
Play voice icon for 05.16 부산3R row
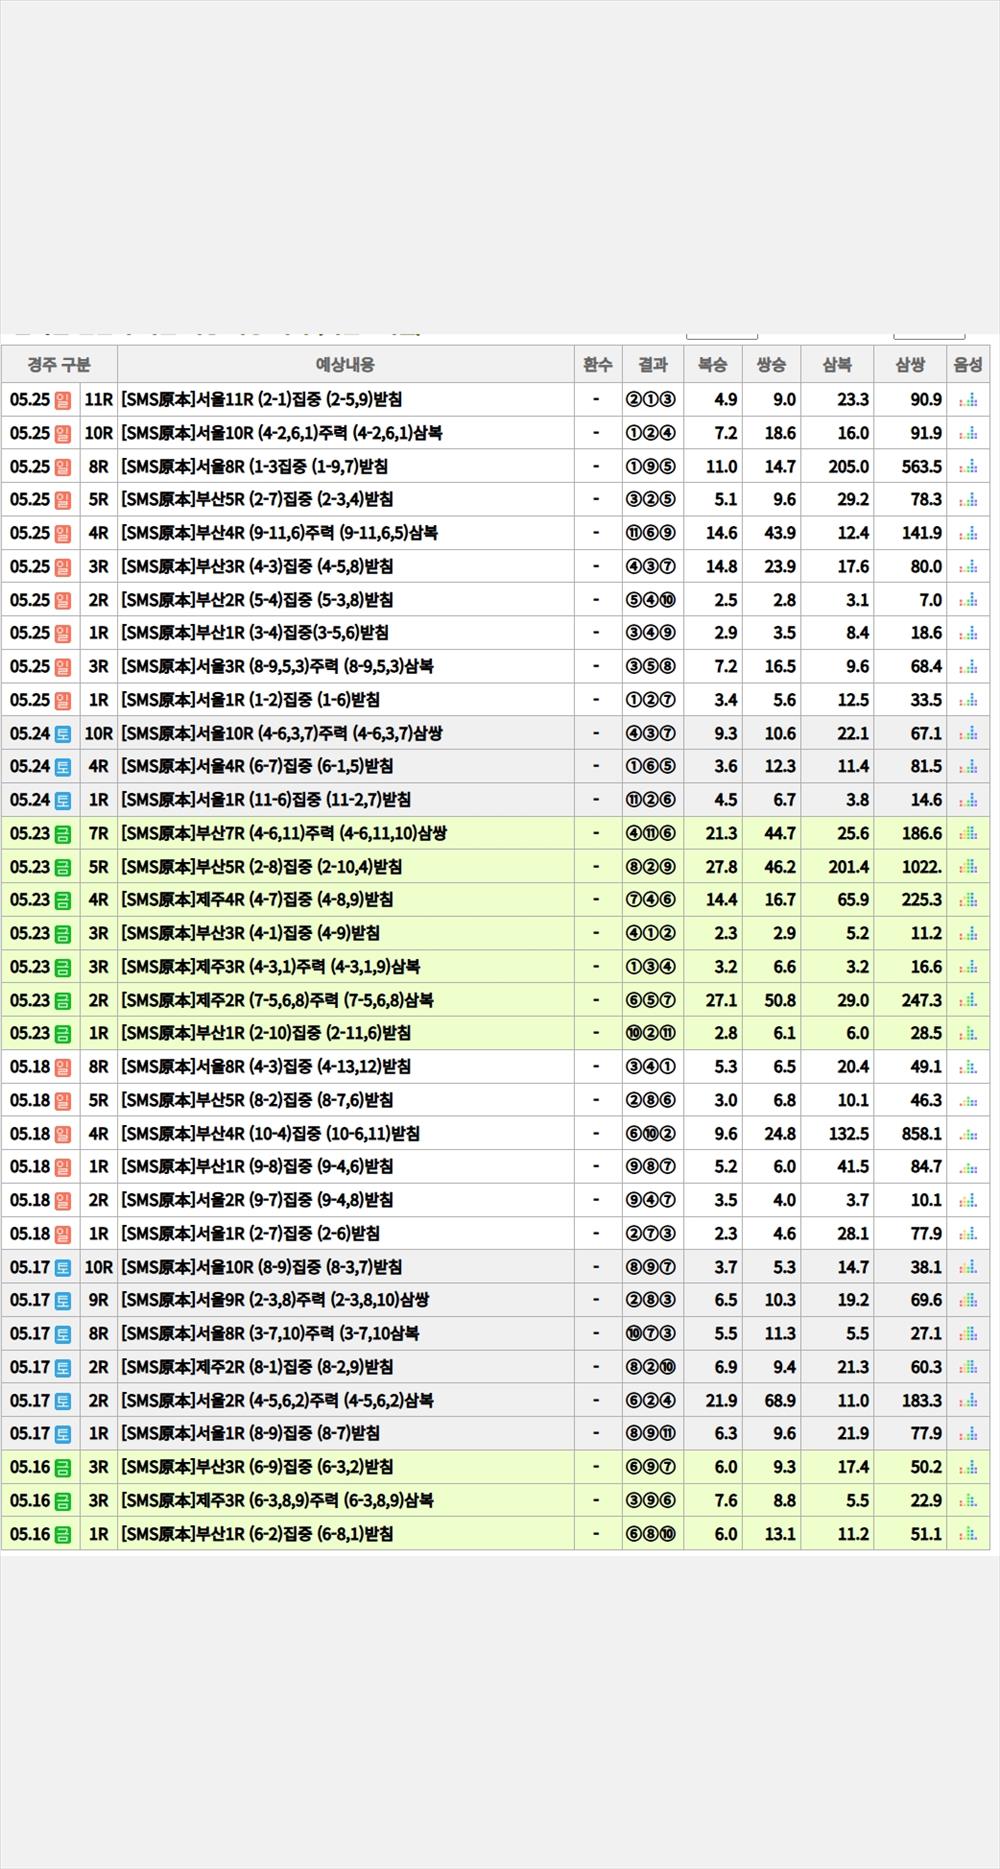pyautogui.click(x=968, y=1467)
